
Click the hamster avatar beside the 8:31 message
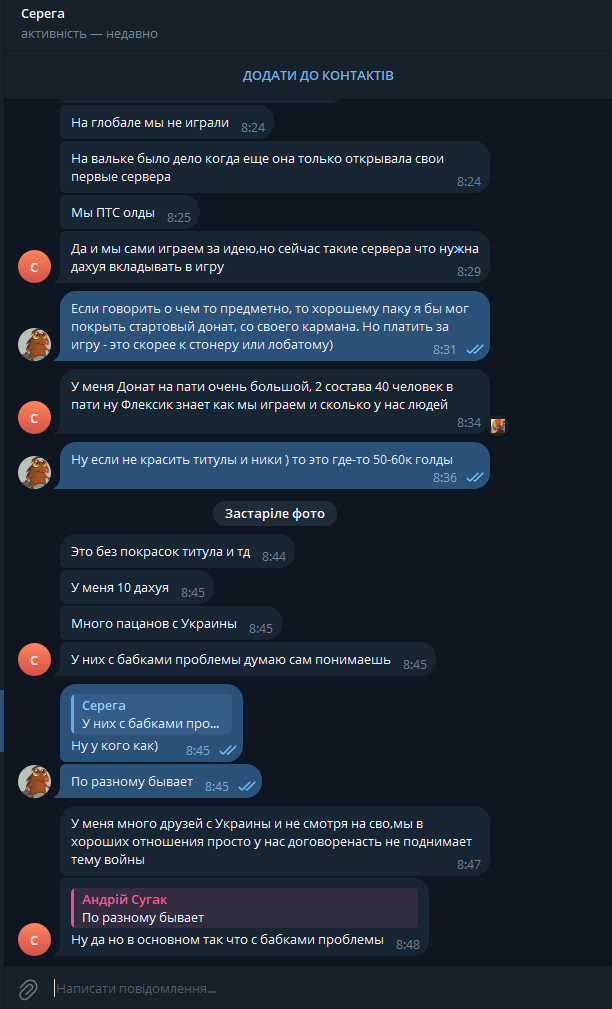pos(34,344)
